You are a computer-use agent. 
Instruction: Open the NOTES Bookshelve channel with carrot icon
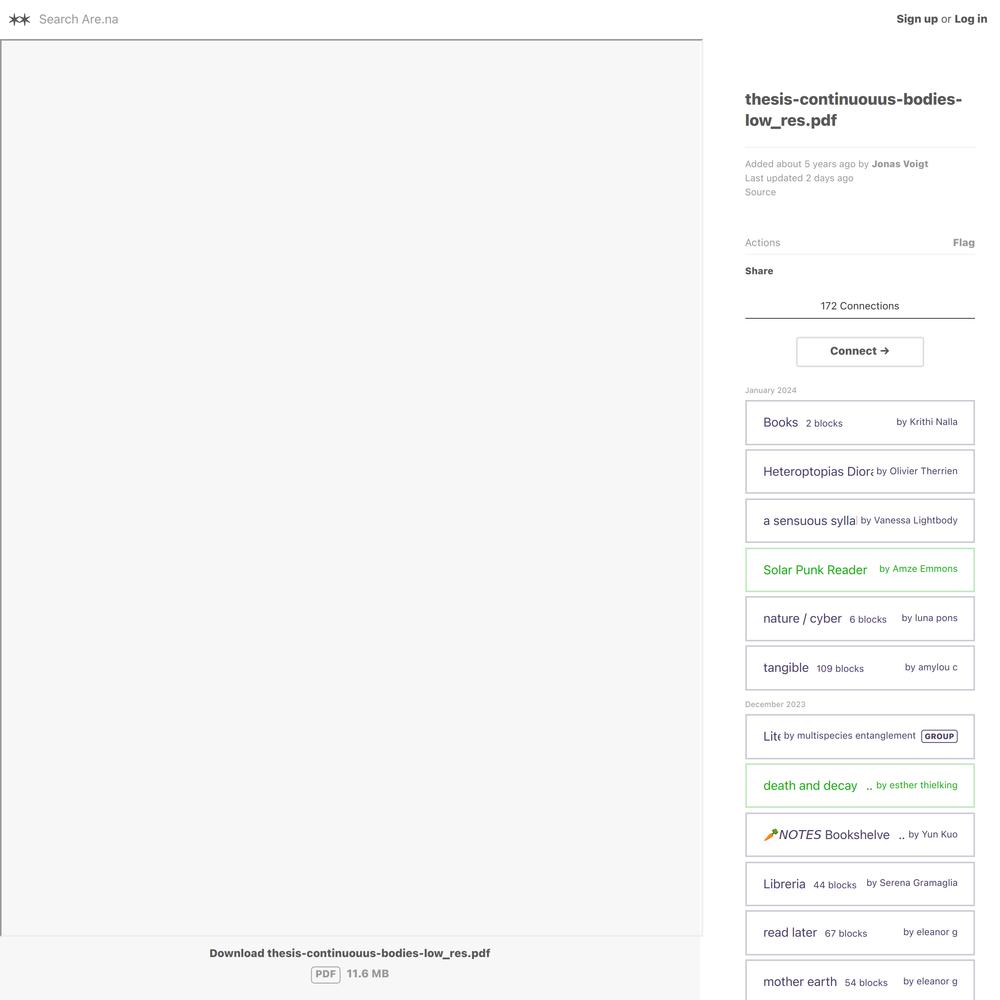pos(859,834)
